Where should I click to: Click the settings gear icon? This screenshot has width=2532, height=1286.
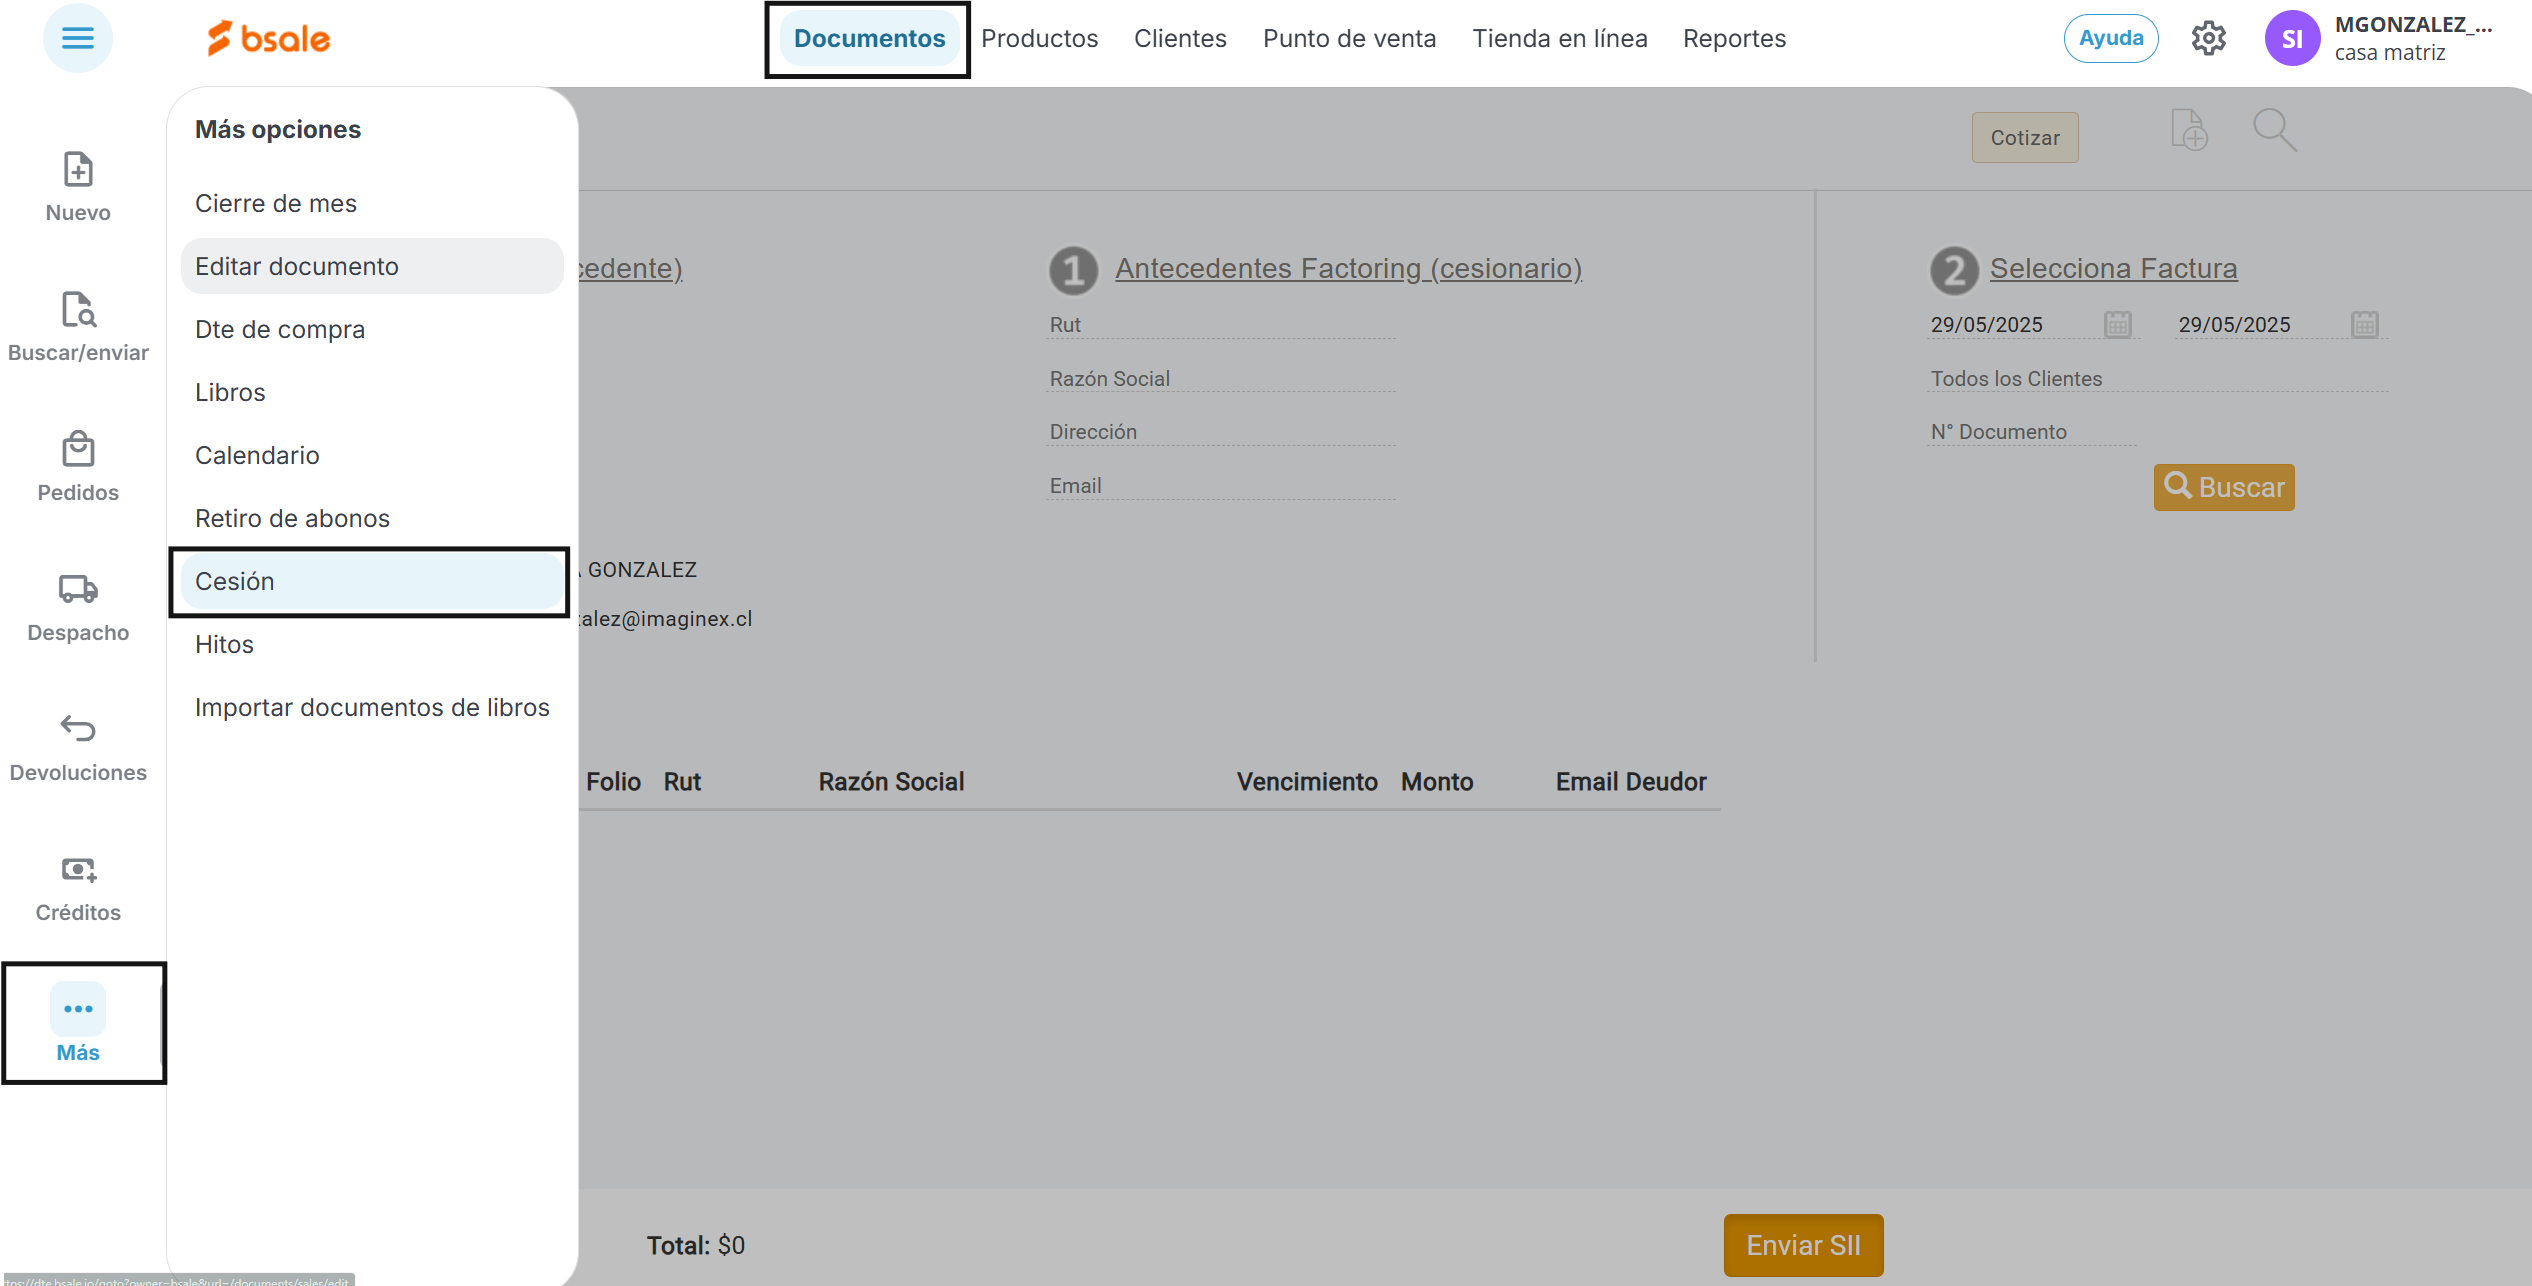[2209, 39]
